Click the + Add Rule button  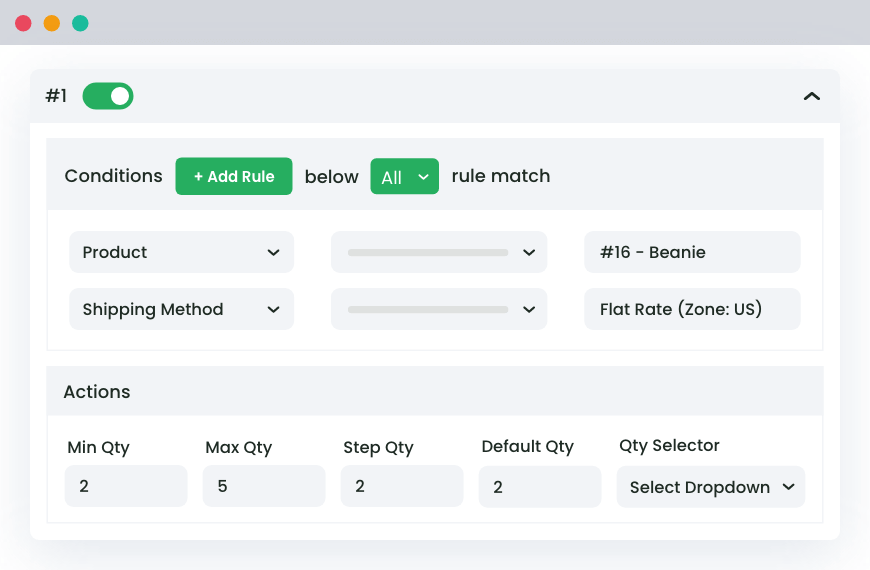pyautogui.click(x=234, y=176)
